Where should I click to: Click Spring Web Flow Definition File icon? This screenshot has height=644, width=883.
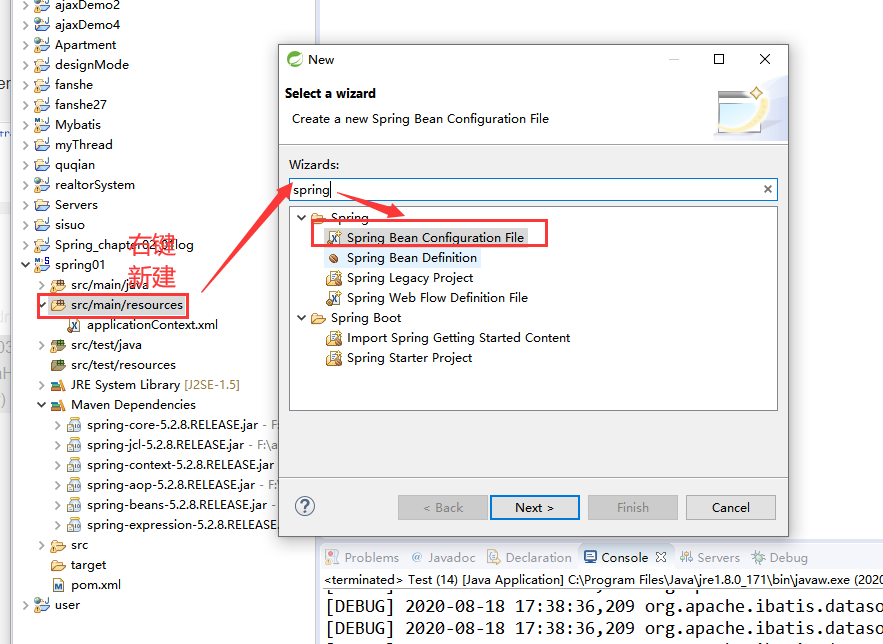[334, 298]
